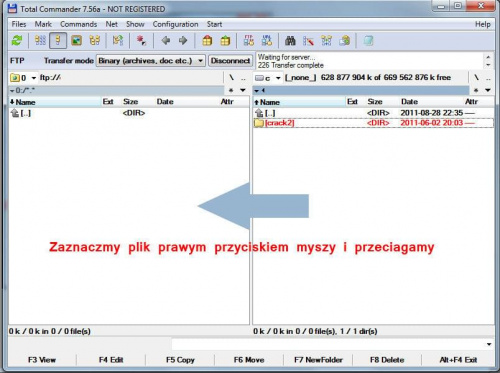Sort right panel by Name column

(299, 102)
